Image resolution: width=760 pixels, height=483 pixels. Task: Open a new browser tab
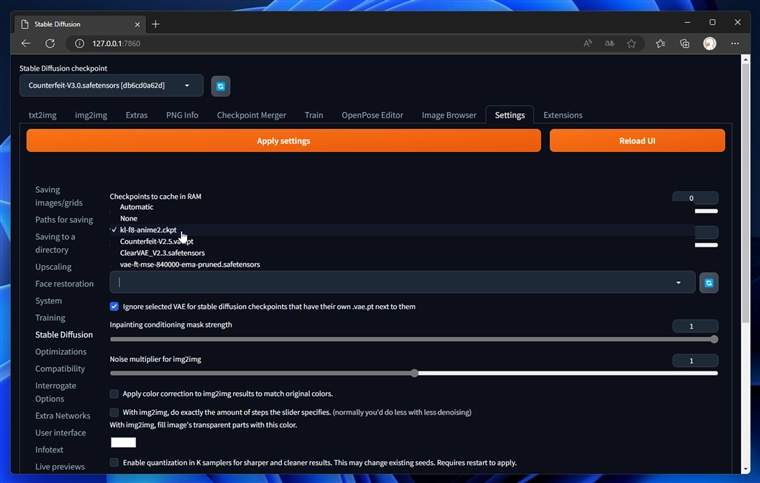point(156,24)
